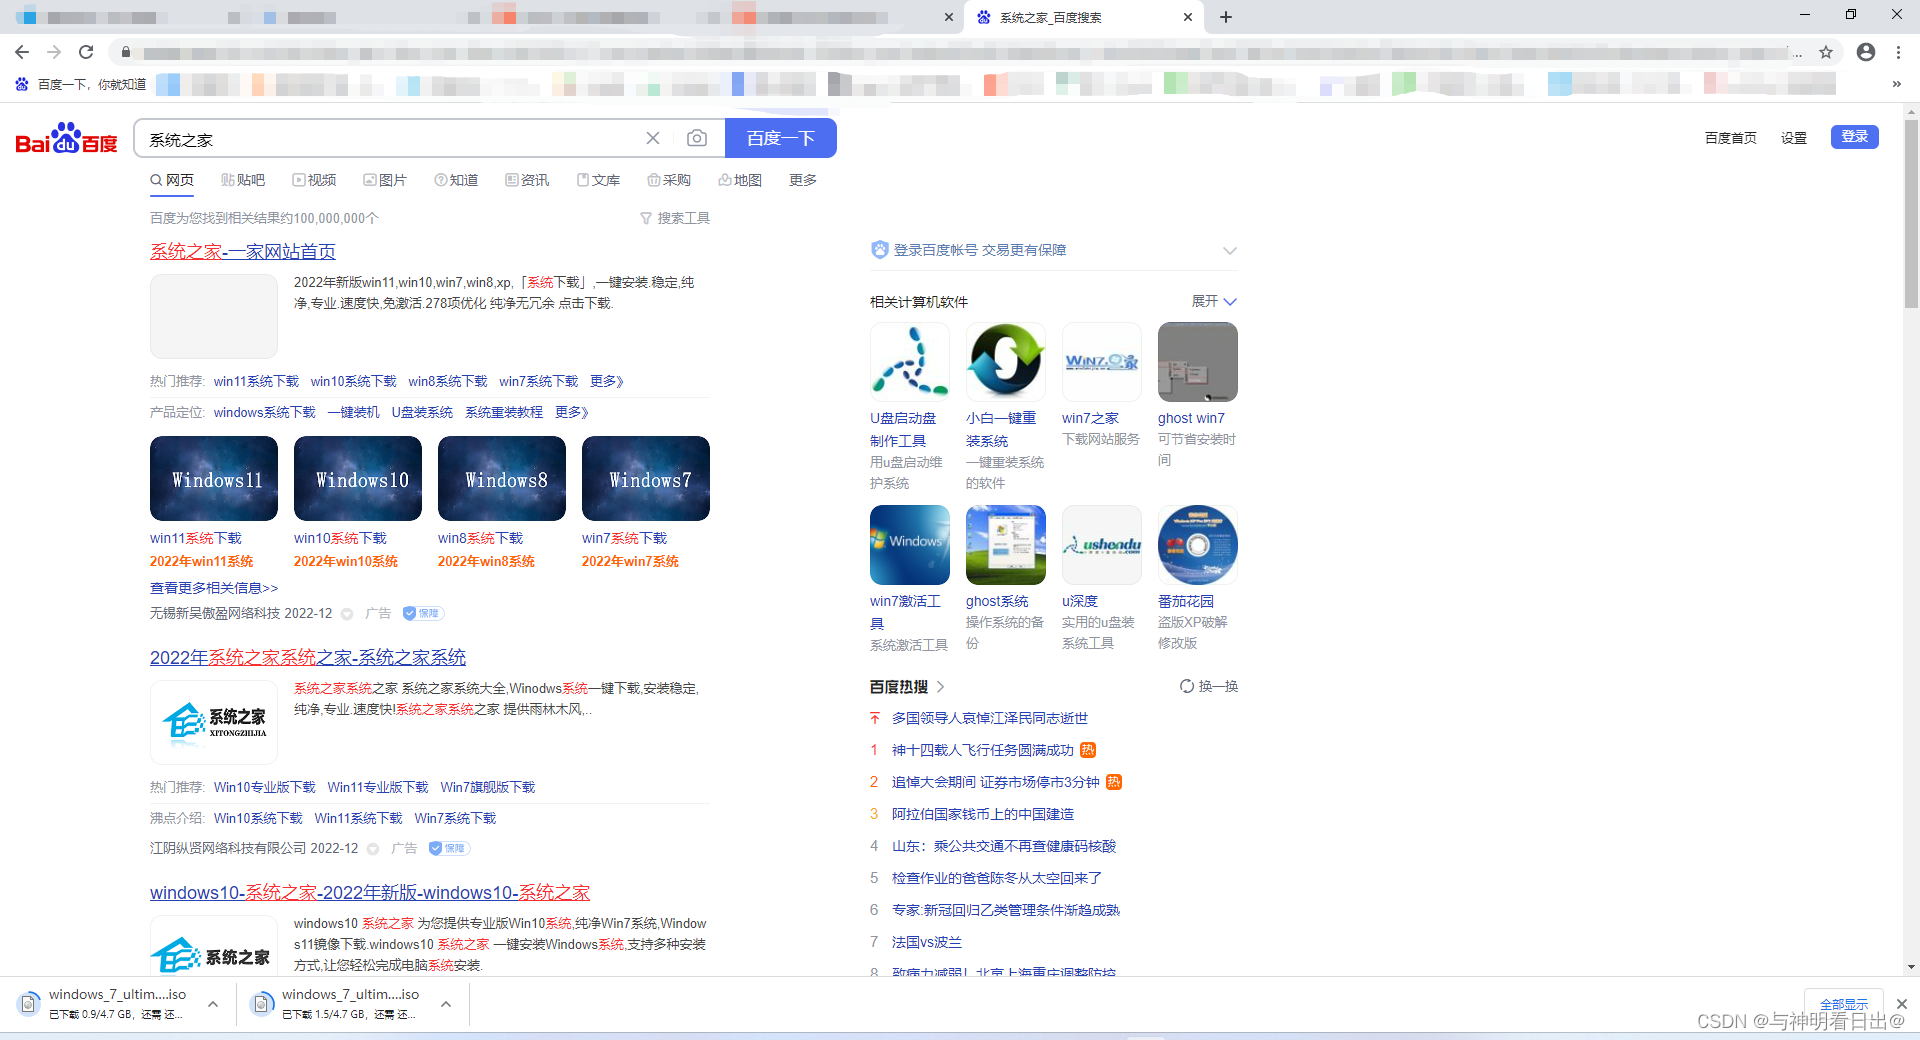The width and height of the screenshot is (1920, 1040).
Task: Open a new browser tab
Action: pyautogui.click(x=1226, y=17)
